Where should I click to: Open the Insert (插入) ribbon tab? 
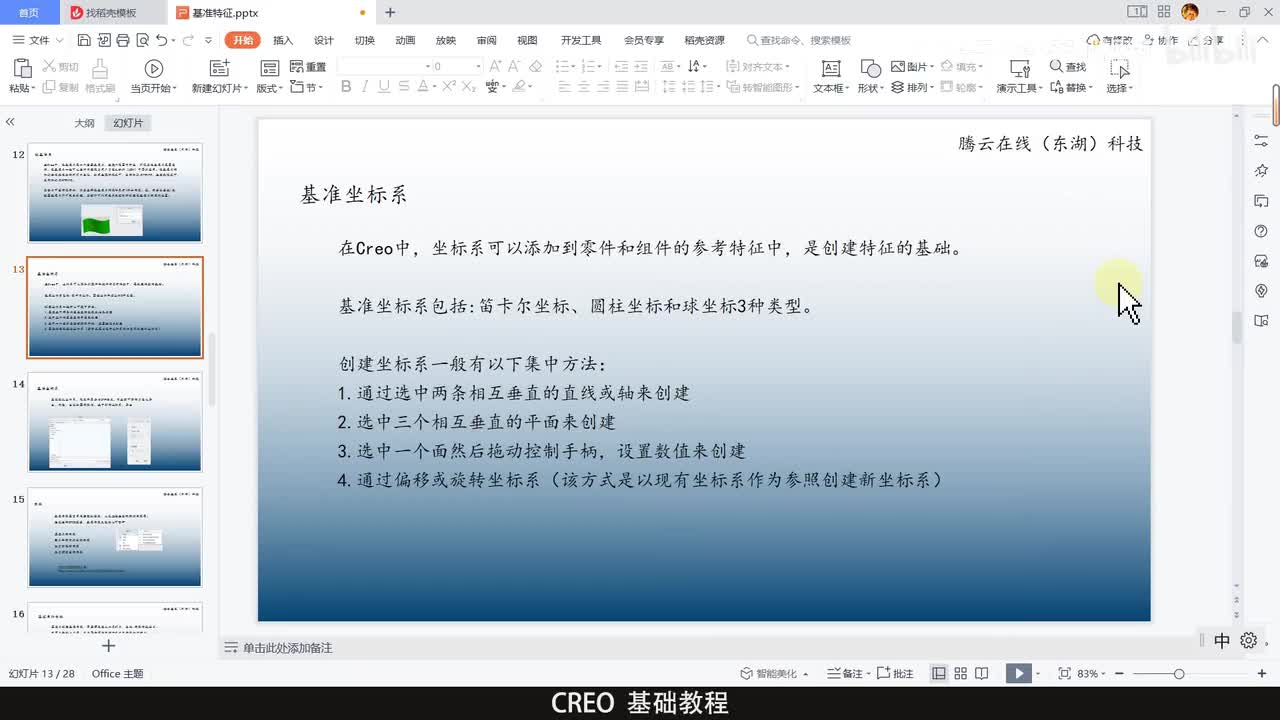point(283,40)
